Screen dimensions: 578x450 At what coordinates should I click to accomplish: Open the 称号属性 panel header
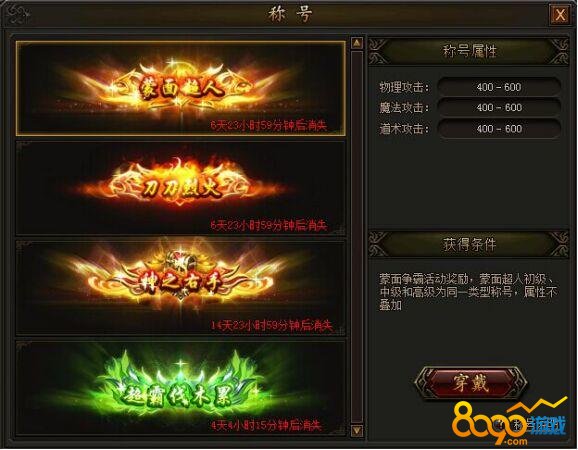point(469,51)
